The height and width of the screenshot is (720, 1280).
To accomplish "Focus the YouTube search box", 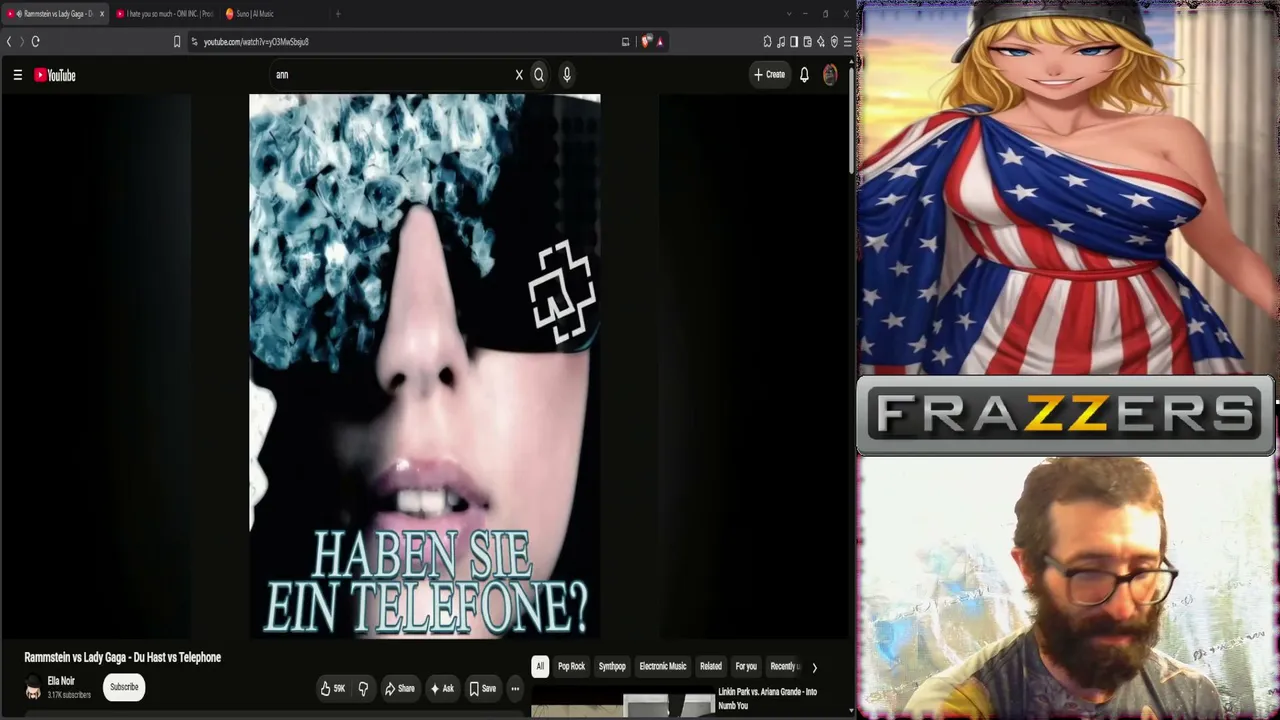I will tap(390, 75).
